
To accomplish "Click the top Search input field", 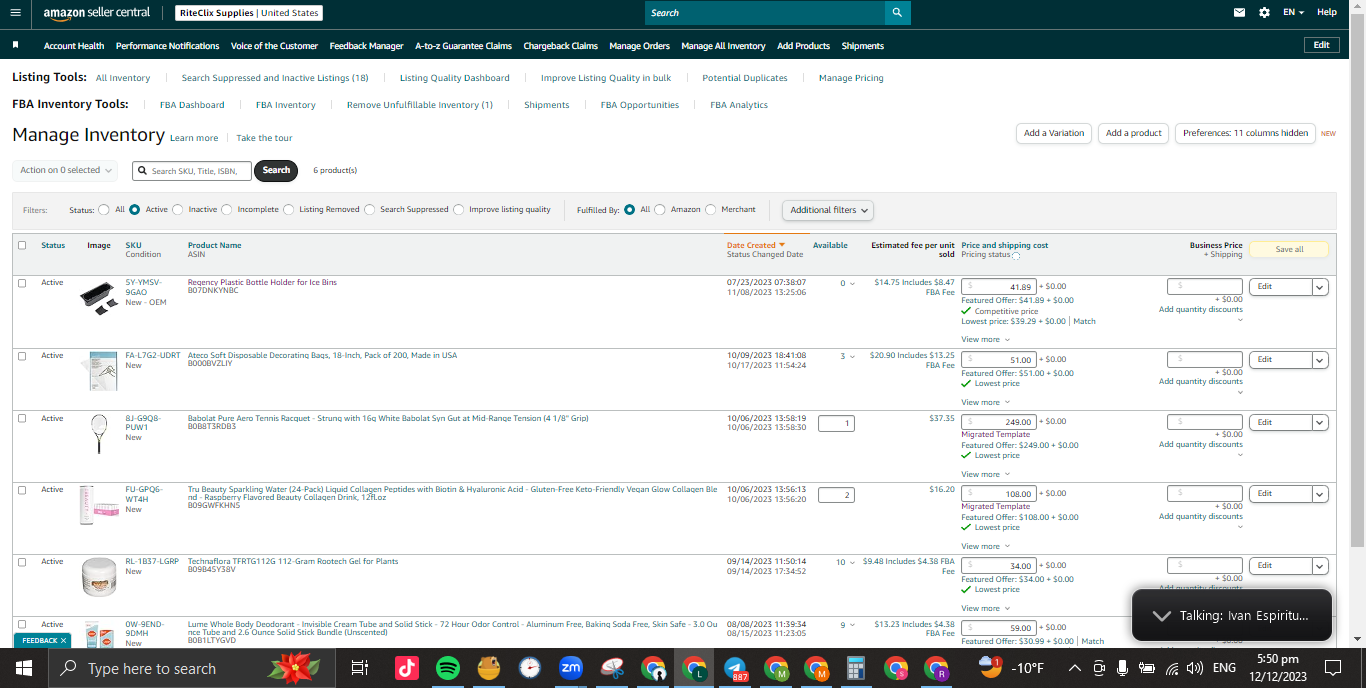I will (x=765, y=12).
